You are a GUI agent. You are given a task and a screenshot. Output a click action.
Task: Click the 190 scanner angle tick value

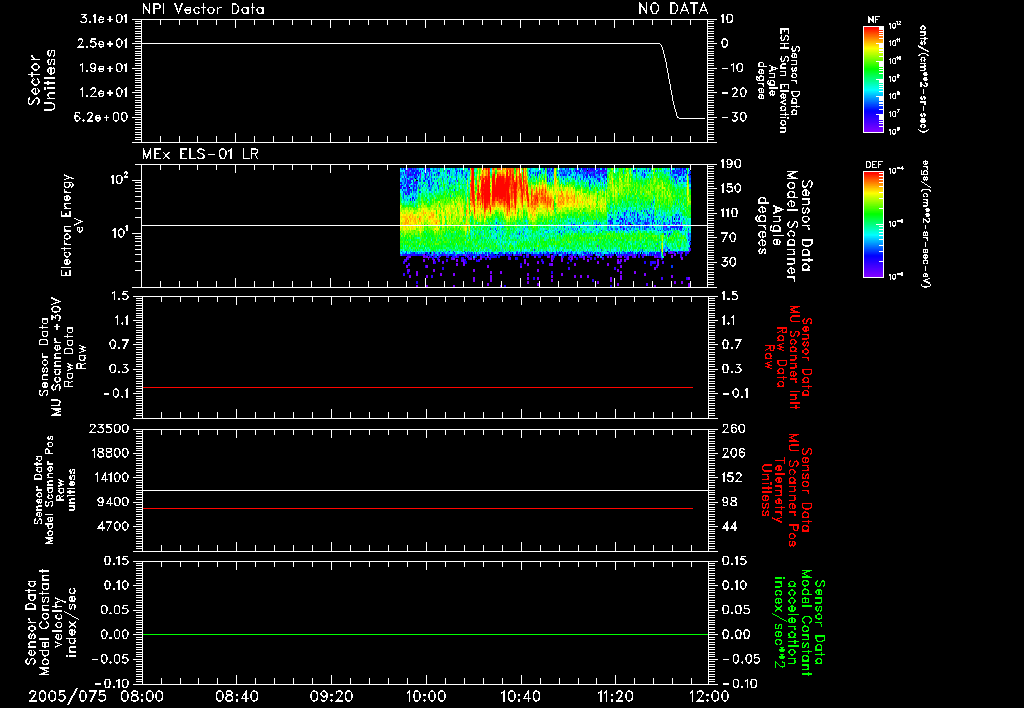(731, 164)
